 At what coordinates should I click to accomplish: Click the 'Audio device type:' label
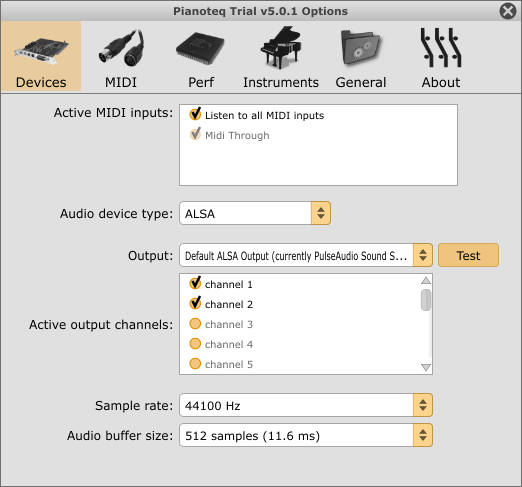click(x=117, y=213)
